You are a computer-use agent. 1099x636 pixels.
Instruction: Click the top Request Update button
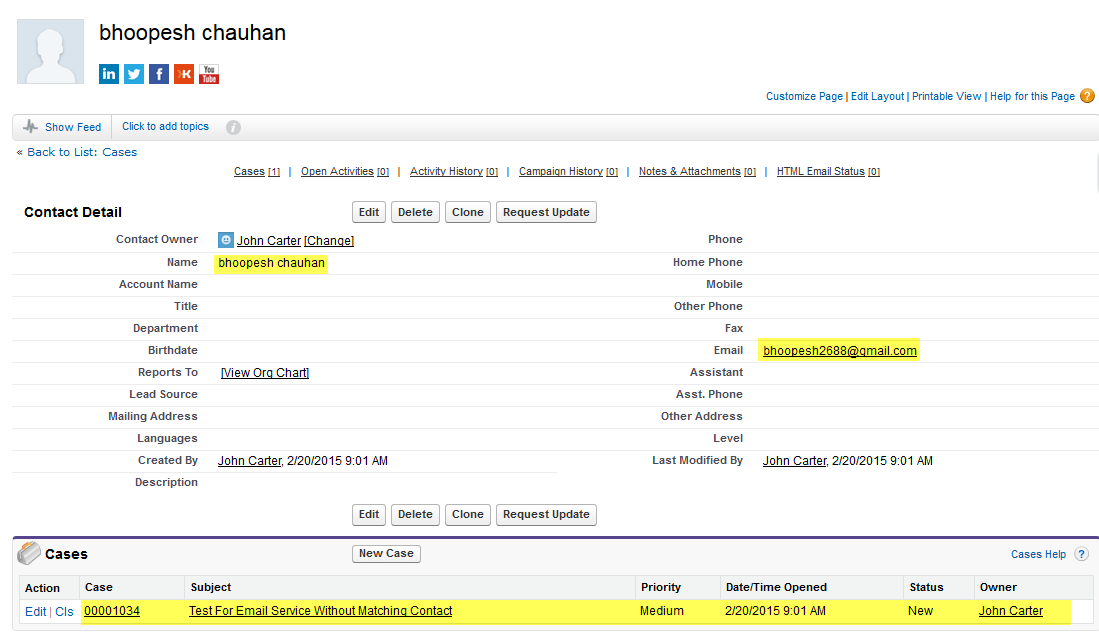[x=546, y=212]
